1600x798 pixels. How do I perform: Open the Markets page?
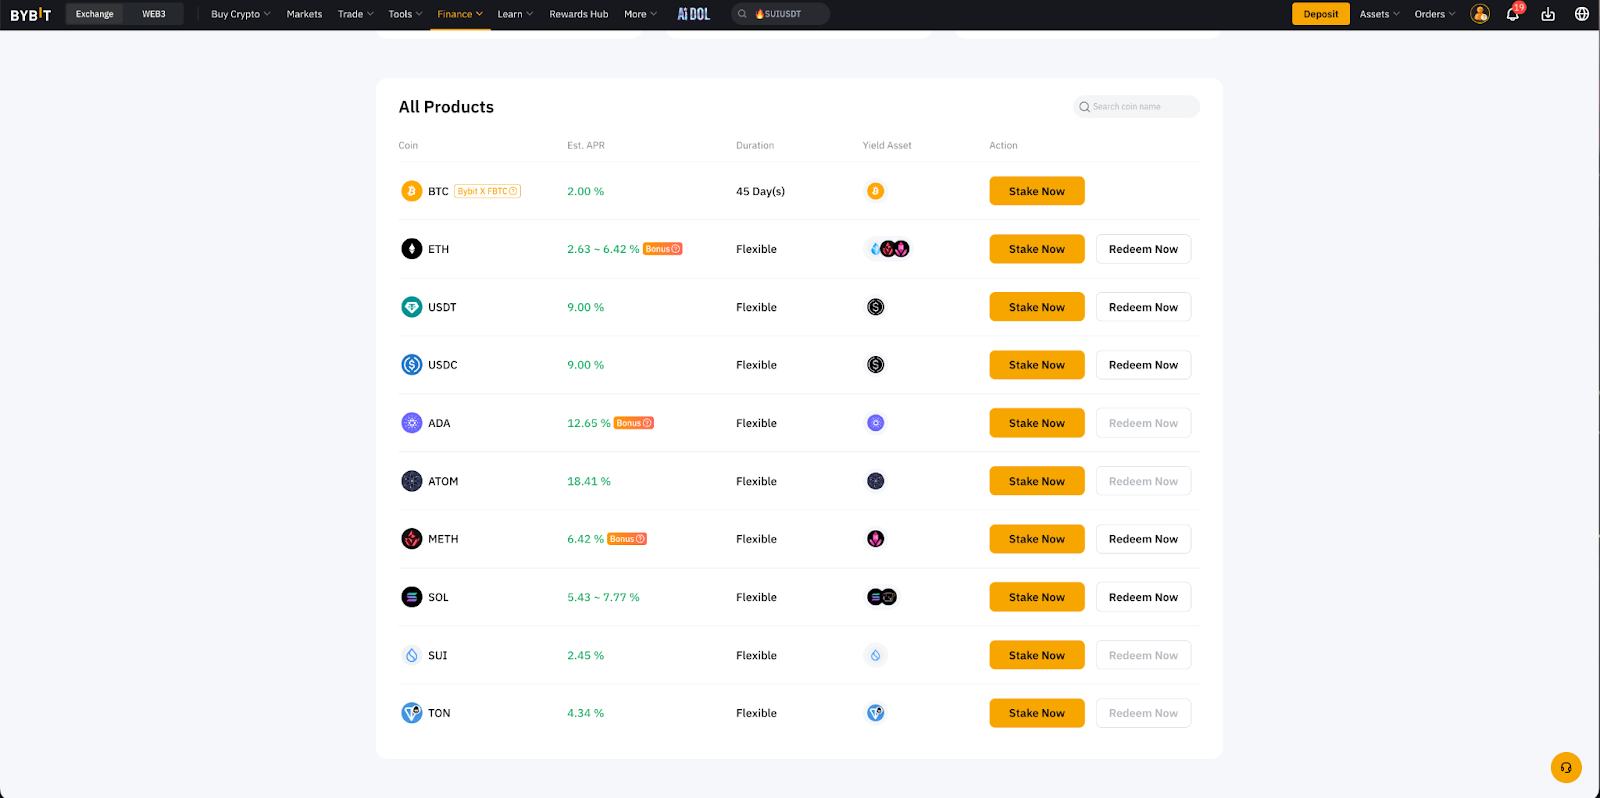click(304, 14)
